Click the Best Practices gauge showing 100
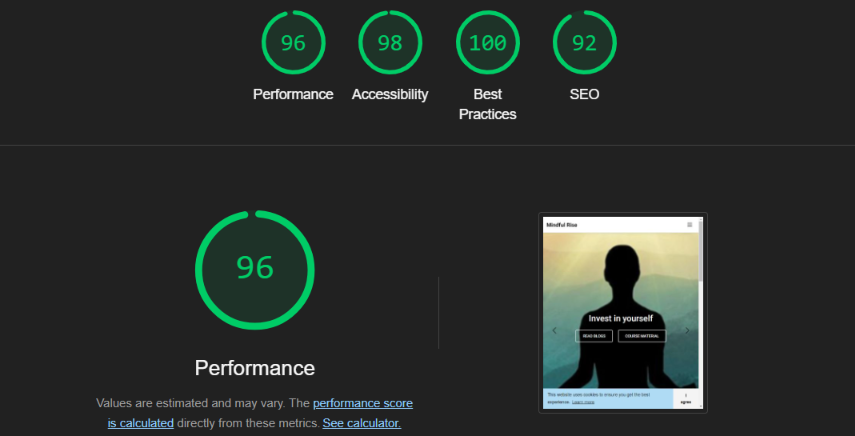The width and height of the screenshot is (855, 436). point(487,43)
